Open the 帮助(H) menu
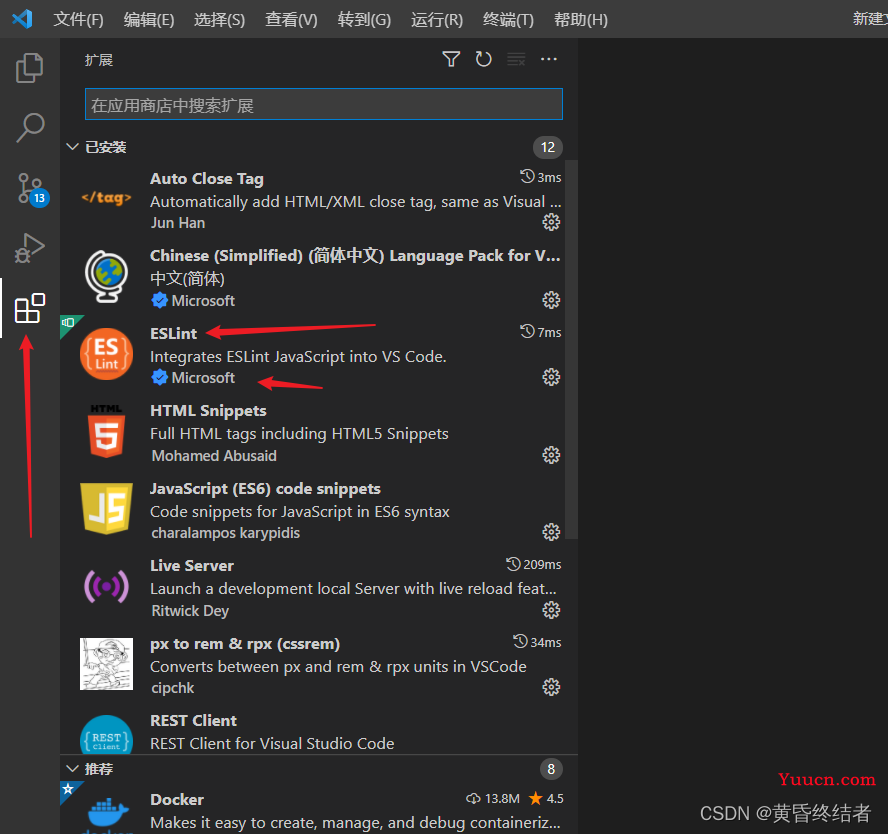The image size is (888, 834). [x=580, y=20]
